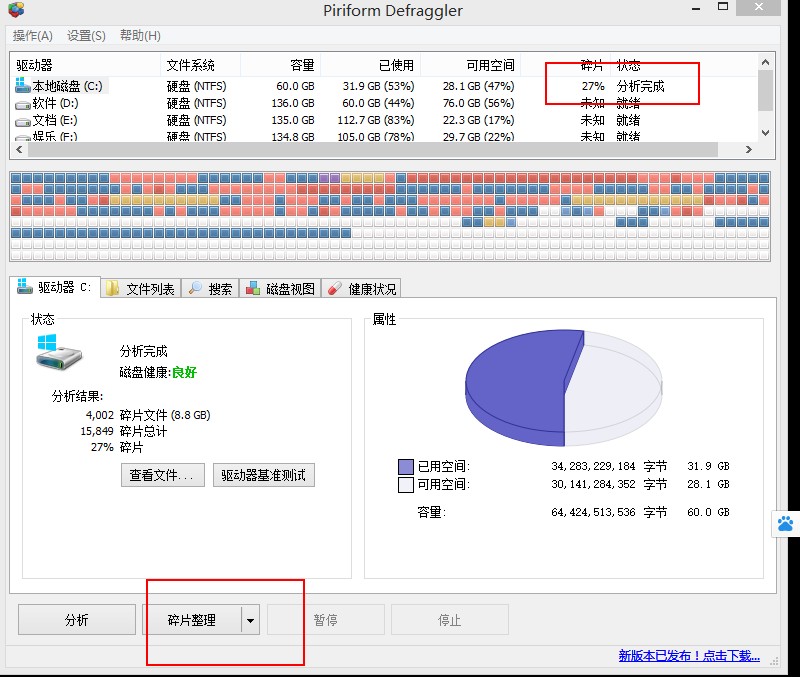Image resolution: width=800 pixels, height=677 pixels.
Task: Click the 27% fragmentation cell for C:
Action: [593, 86]
